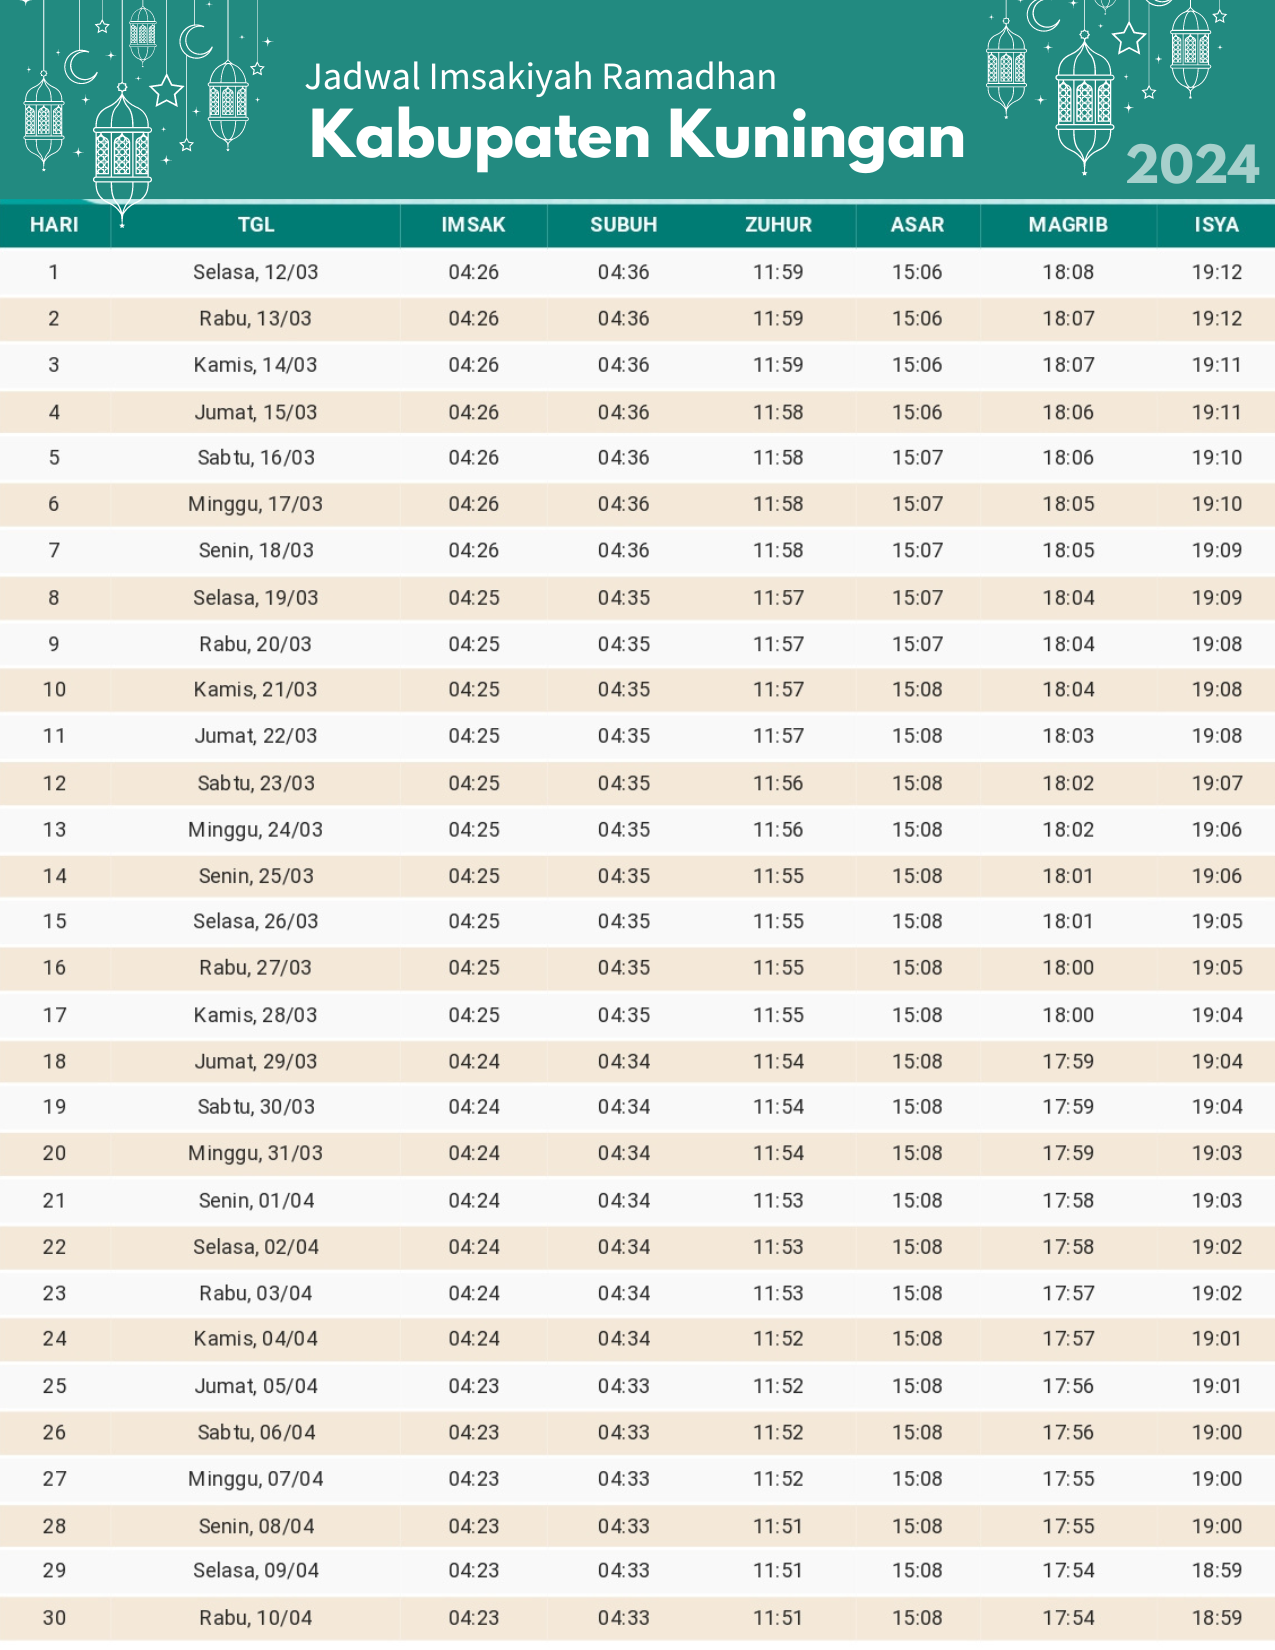Click Isya time 19:04 for Kamis, 28/03
The height and width of the screenshot is (1650, 1275).
point(1217,1015)
